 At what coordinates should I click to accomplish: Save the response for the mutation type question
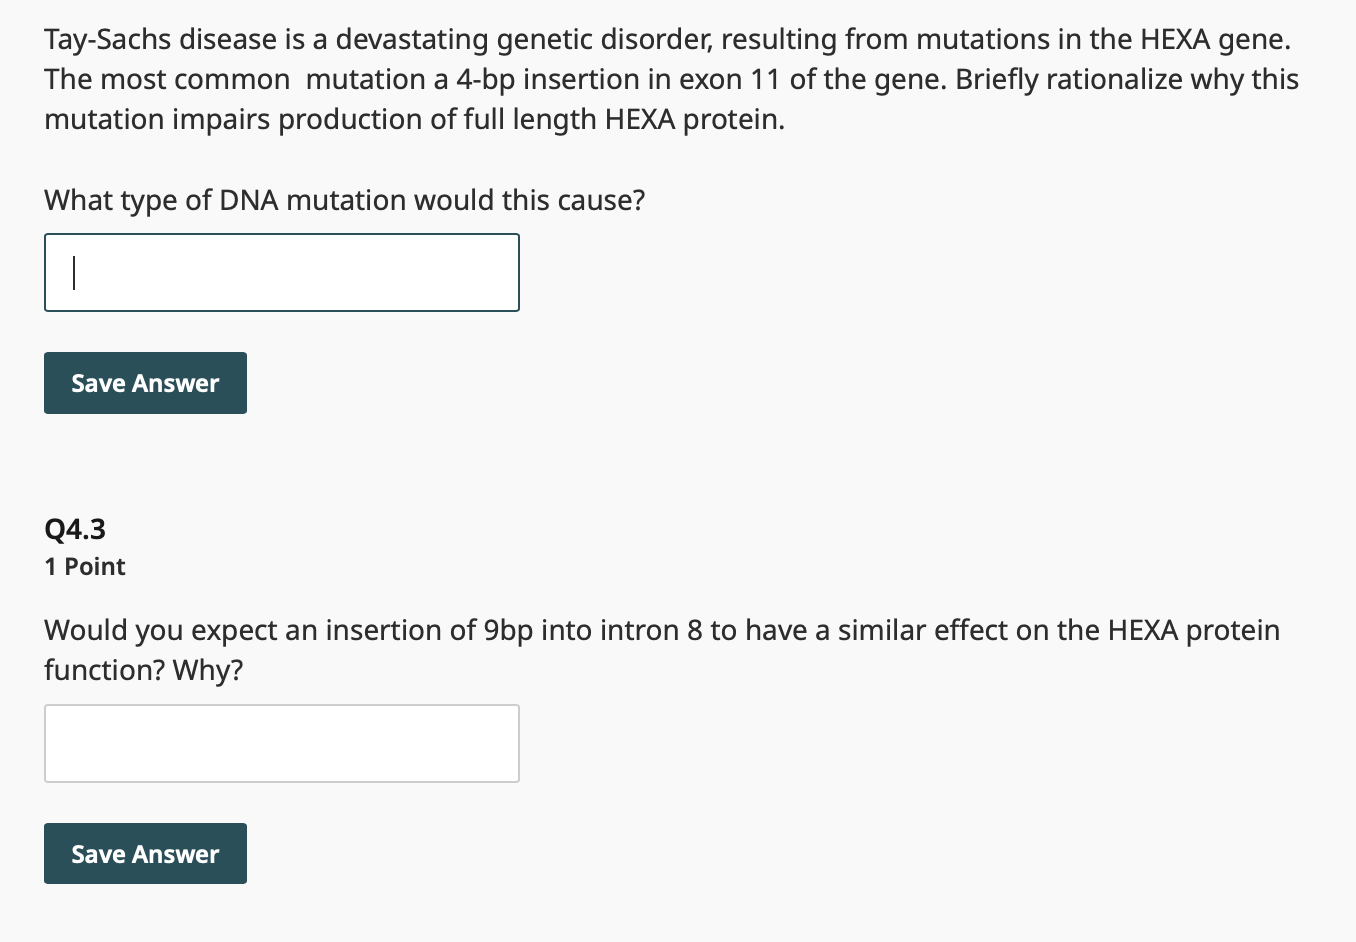[145, 383]
